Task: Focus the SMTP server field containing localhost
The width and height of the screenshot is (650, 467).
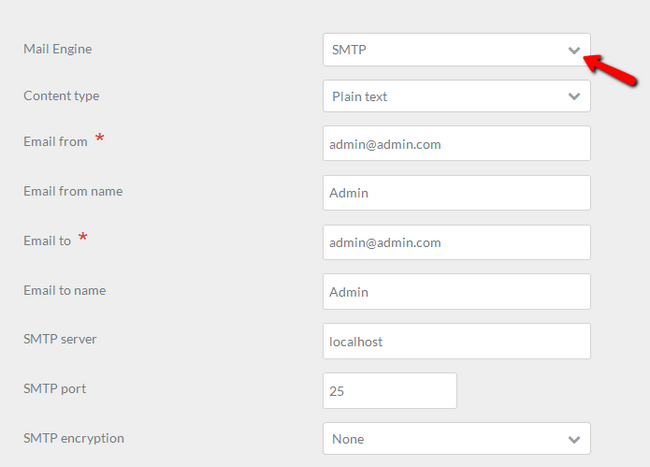Action: tap(456, 341)
